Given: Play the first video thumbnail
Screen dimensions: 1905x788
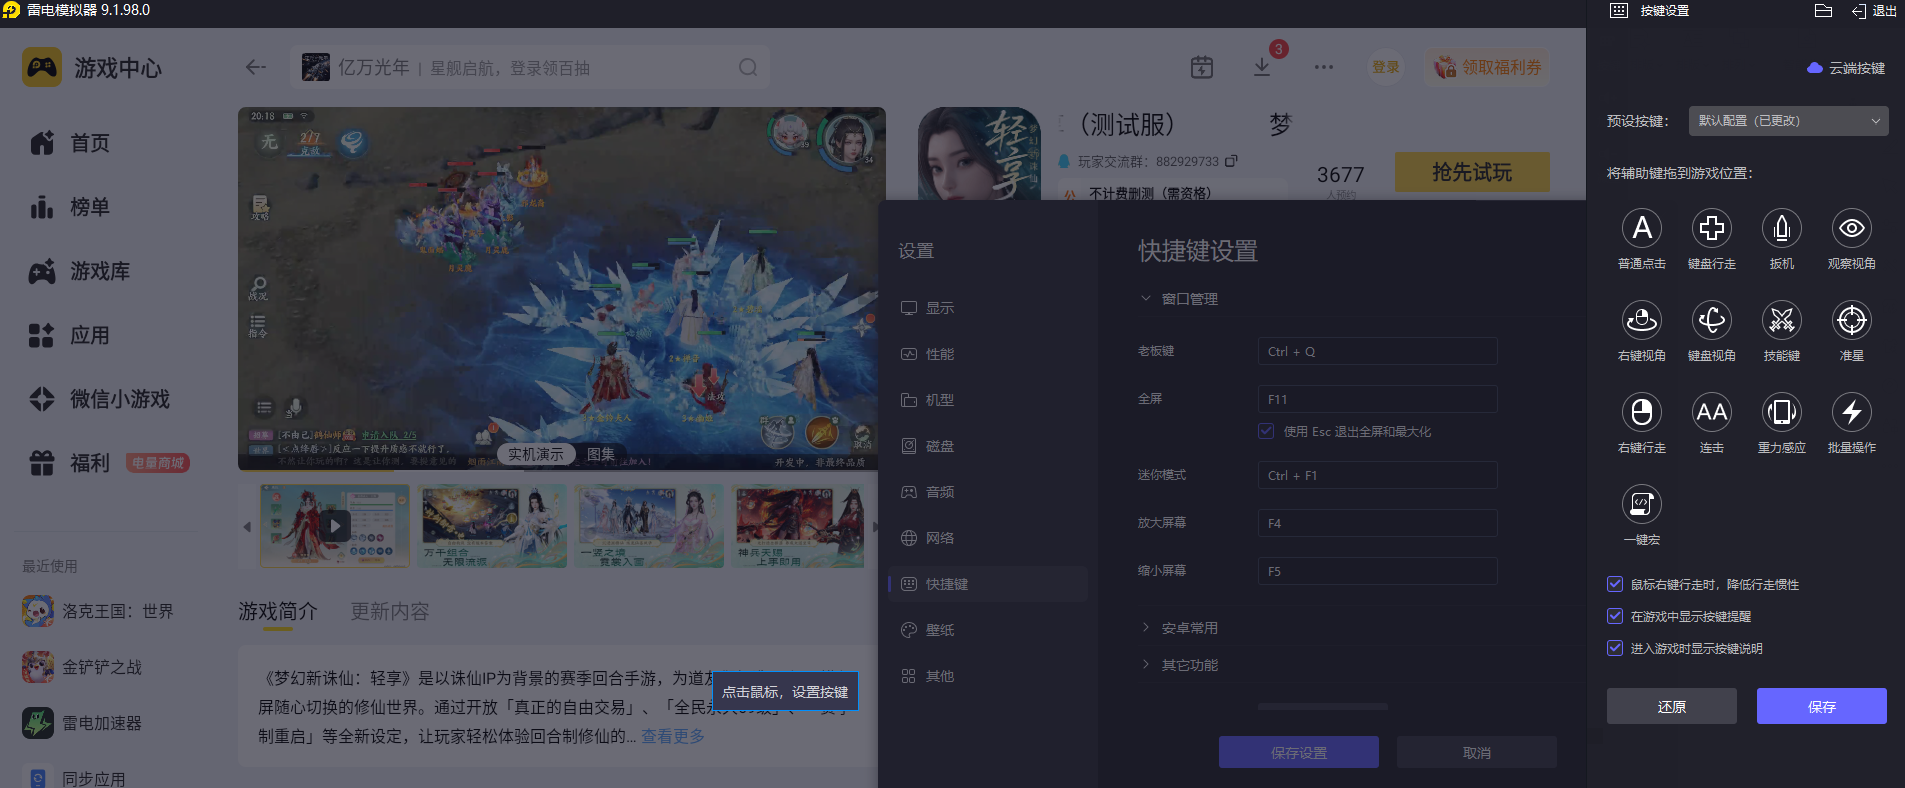Looking at the screenshot, I should 335,526.
